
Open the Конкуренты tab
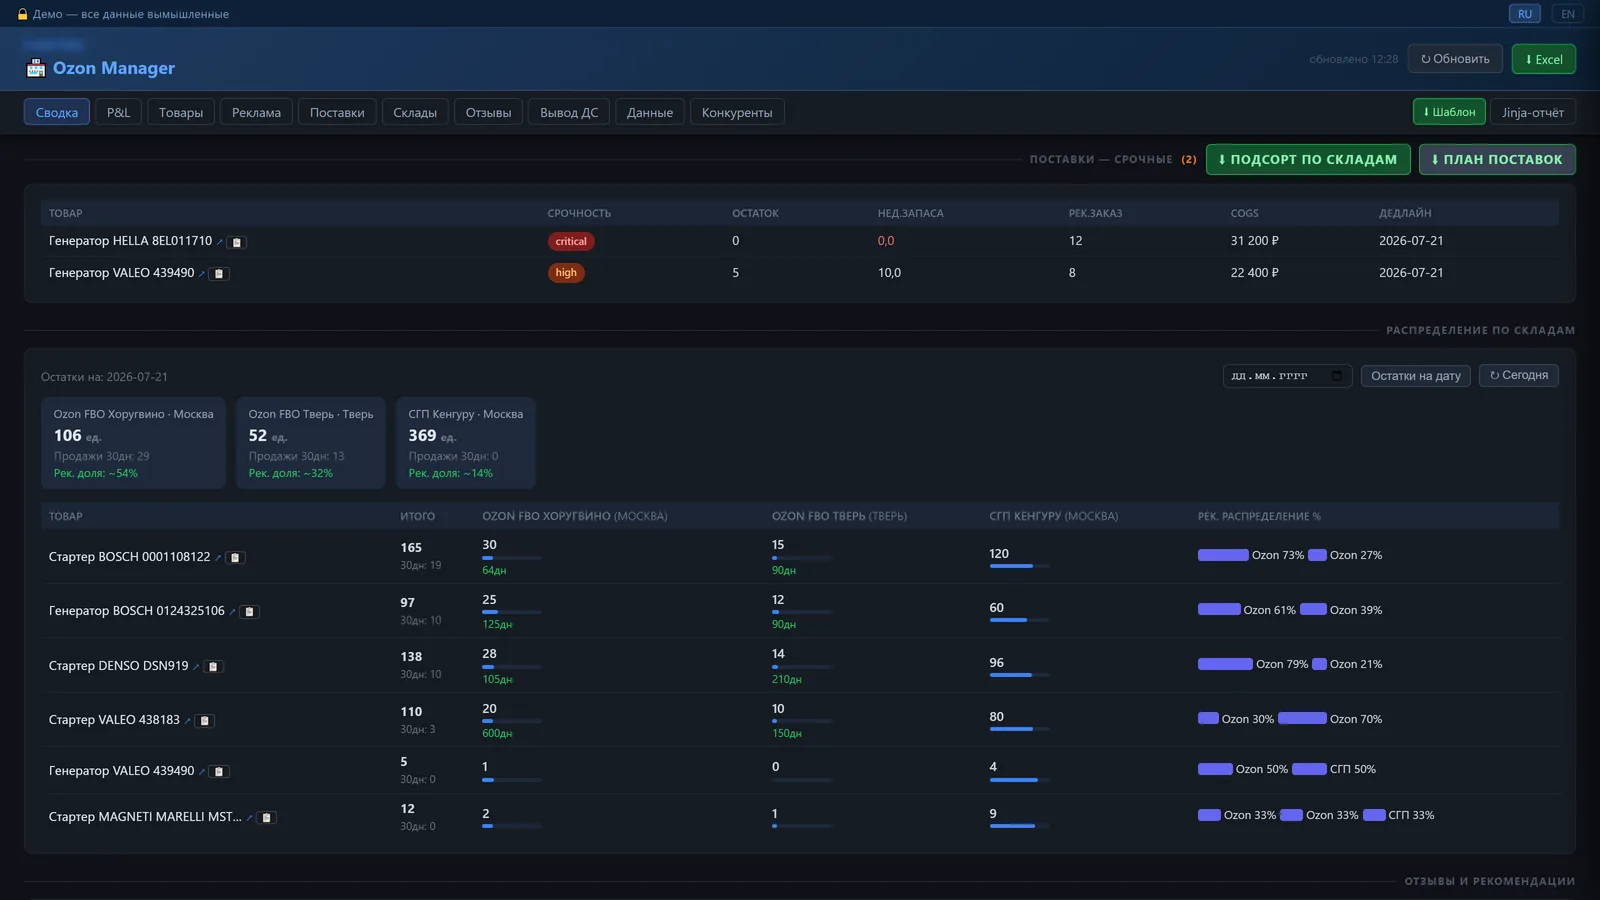737,112
